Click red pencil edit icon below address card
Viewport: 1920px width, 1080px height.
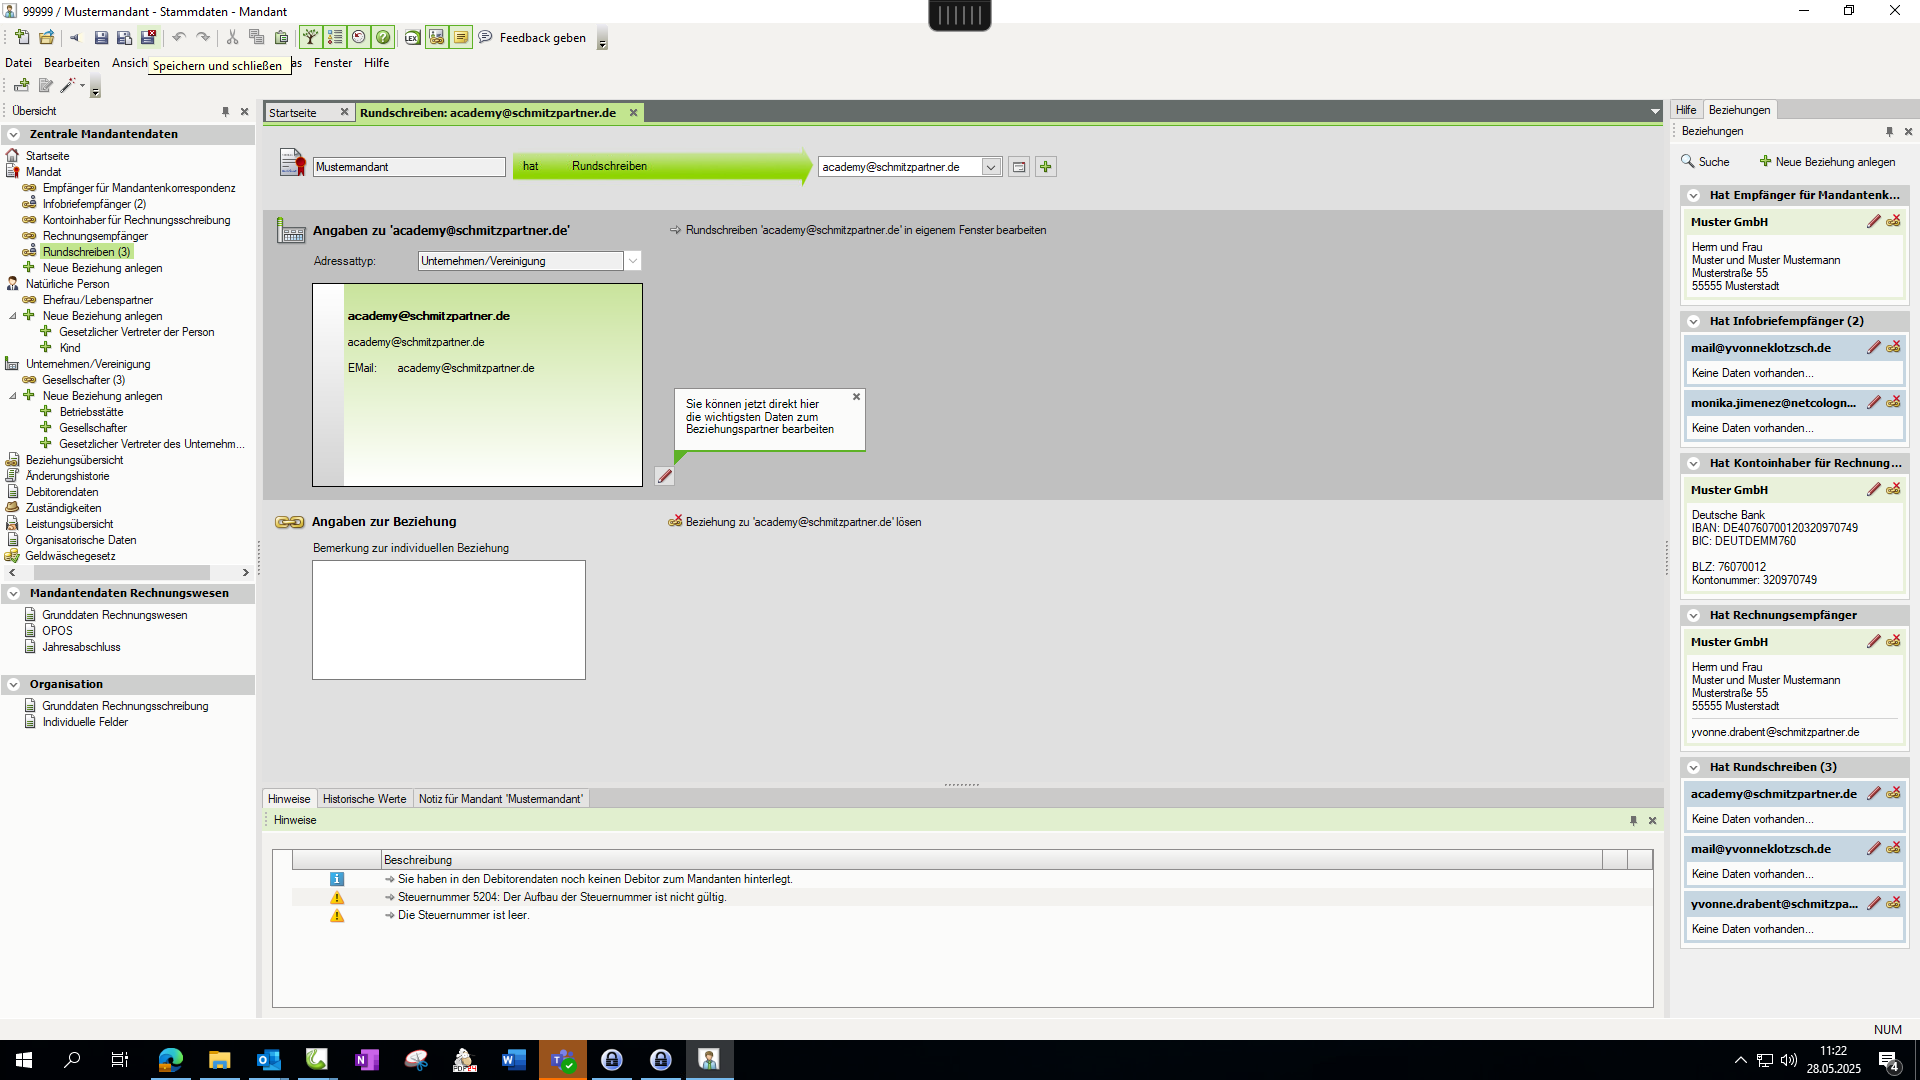tap(665, 477)
